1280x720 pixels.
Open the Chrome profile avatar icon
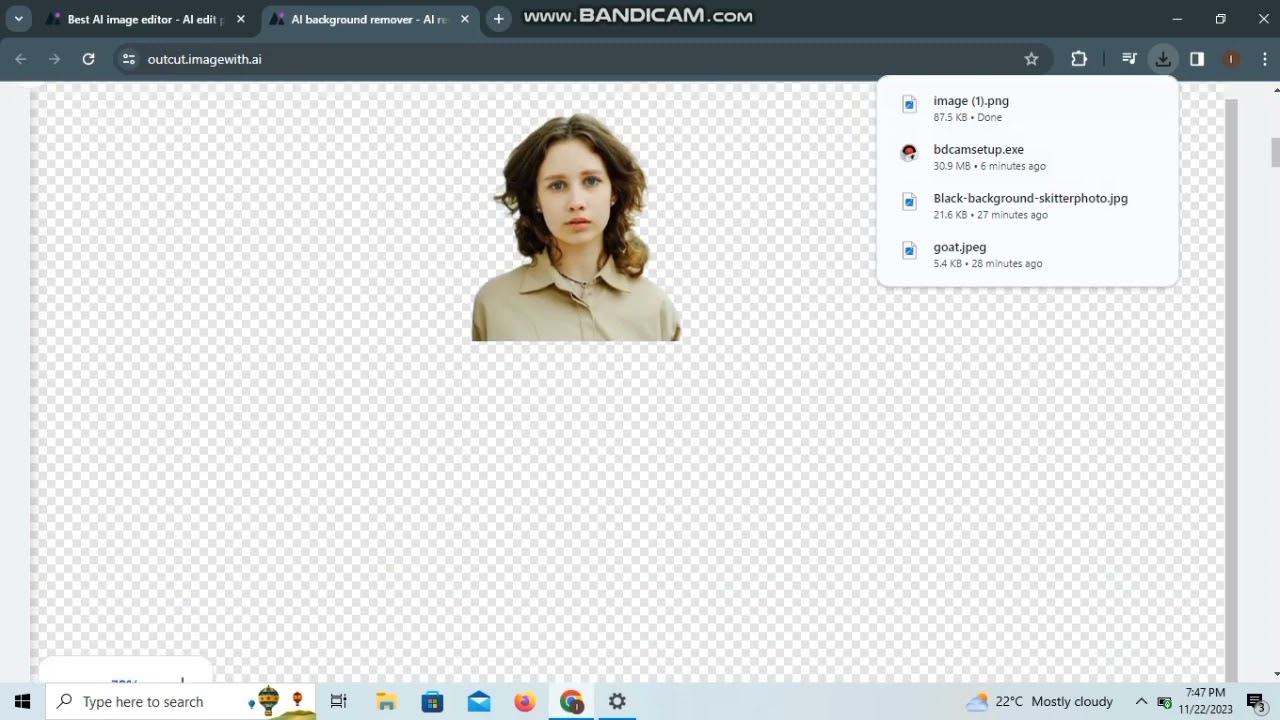(x=1230, y=59)
